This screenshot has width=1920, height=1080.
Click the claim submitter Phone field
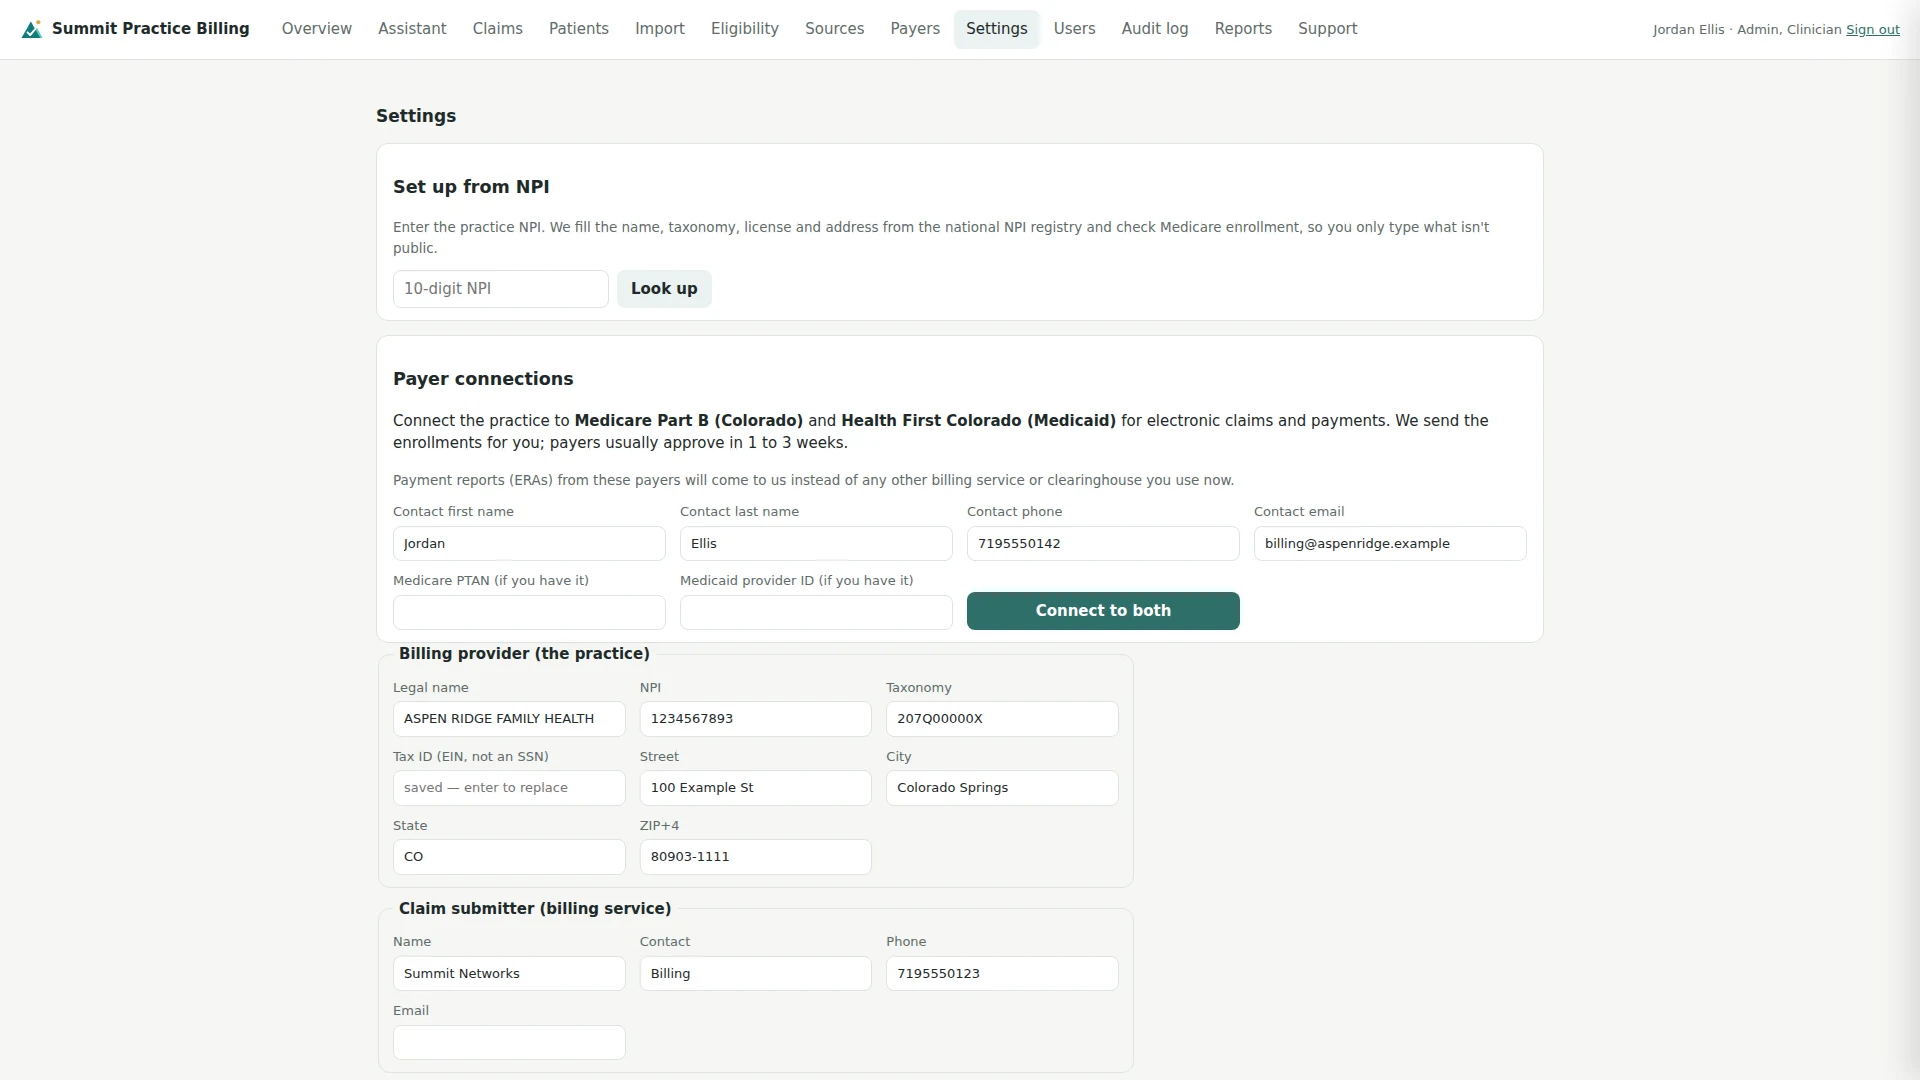click(x=1002, y=974)
